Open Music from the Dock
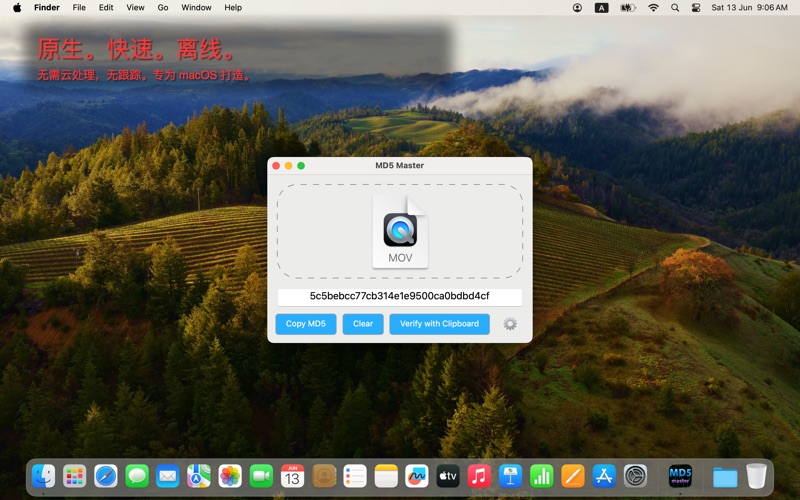Viewport: 800px width, 500px height. click(x=479, y=476)
